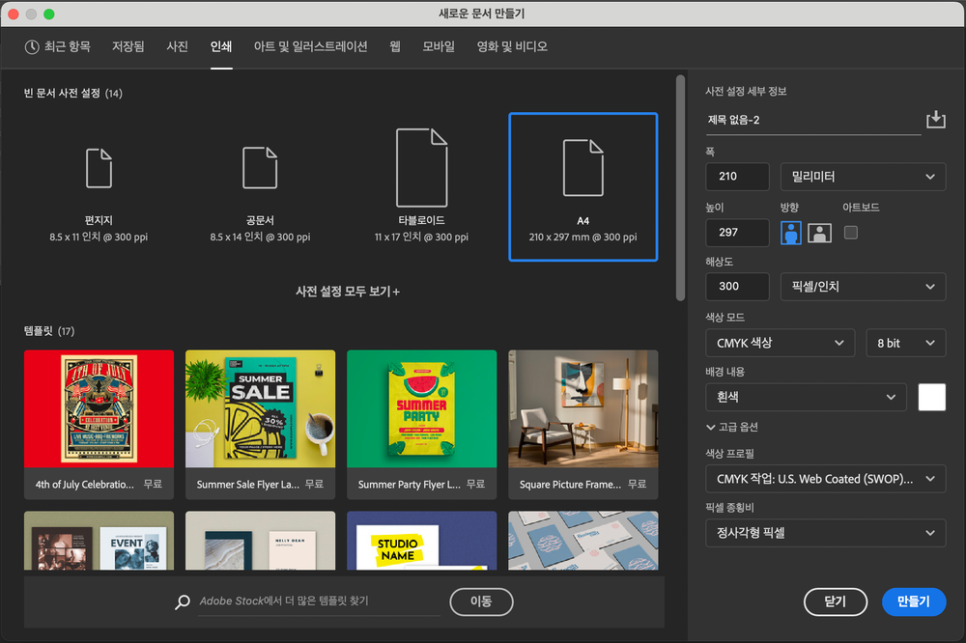Click the green macOS zoom window button
Viewport: 966px width, 643px height.
point(49,14)
